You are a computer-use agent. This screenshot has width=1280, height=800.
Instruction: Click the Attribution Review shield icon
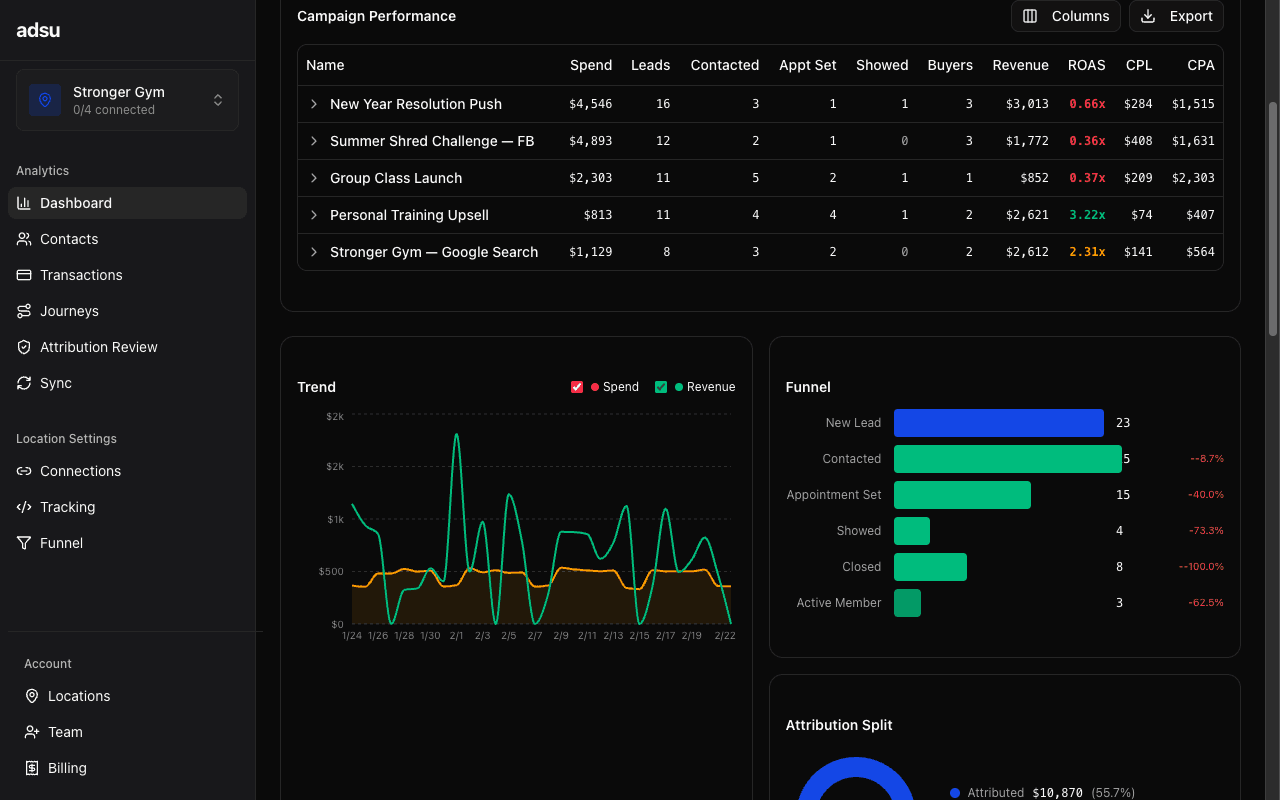24,347
